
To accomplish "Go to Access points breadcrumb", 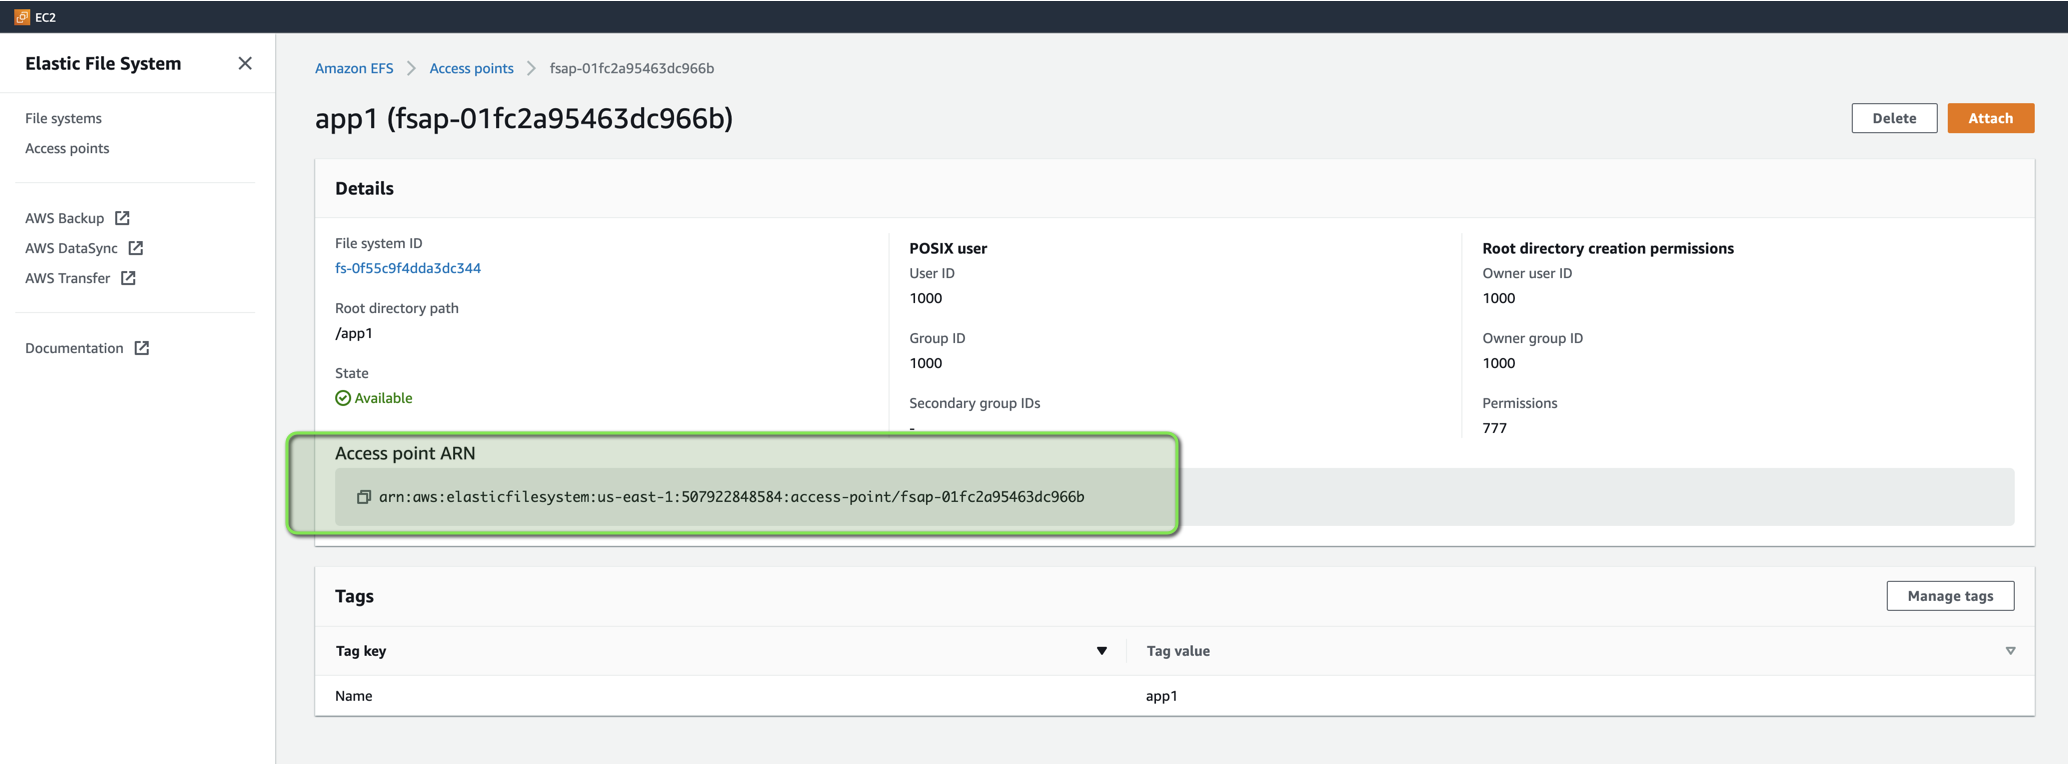I will tap(471, 68).
